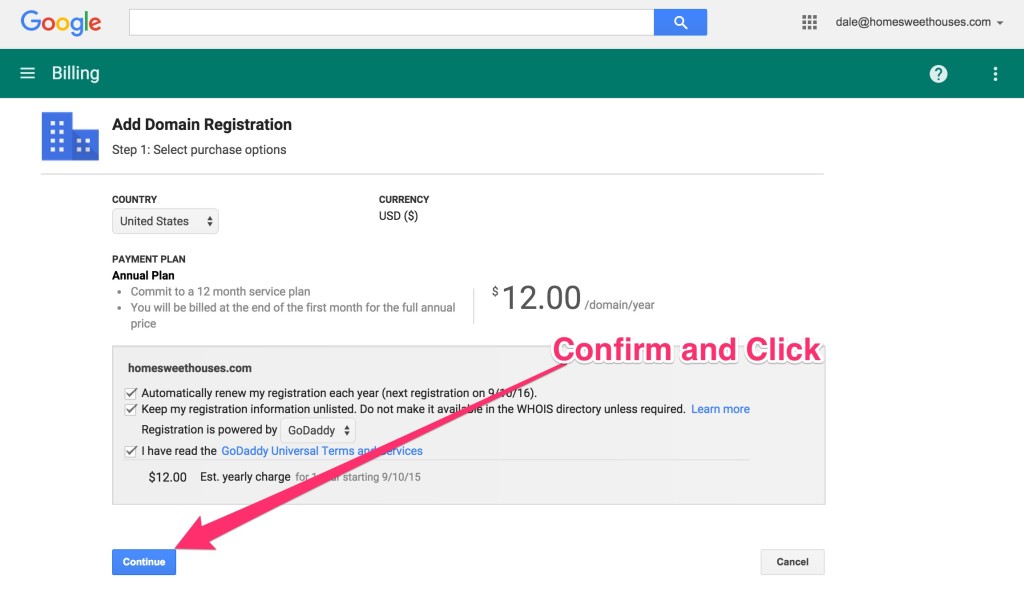Disable automatic yearly registration renewal

click(x=131, y=392)
